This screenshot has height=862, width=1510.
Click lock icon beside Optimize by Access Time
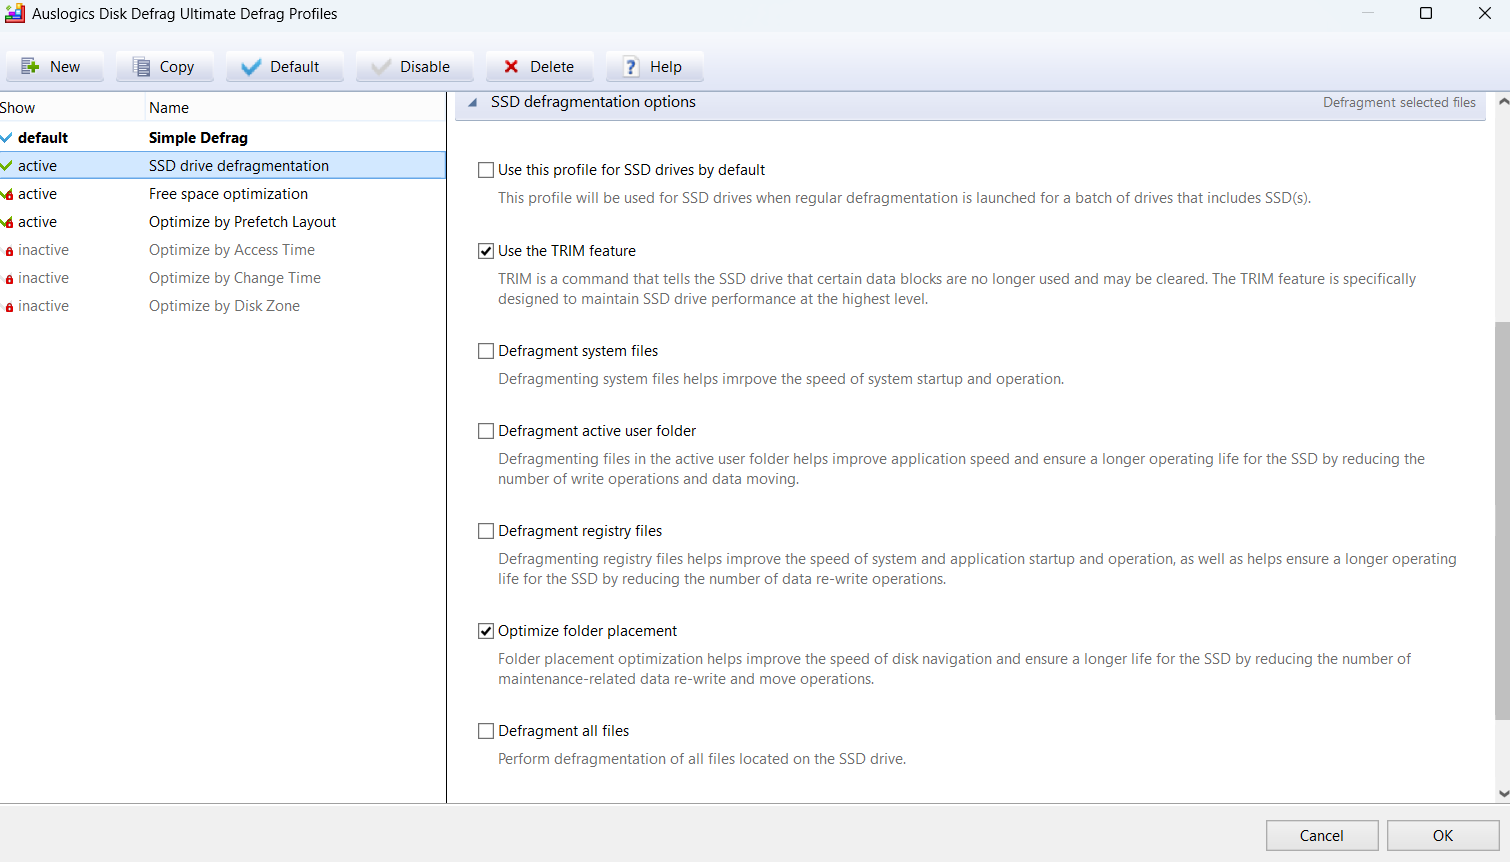9,251
